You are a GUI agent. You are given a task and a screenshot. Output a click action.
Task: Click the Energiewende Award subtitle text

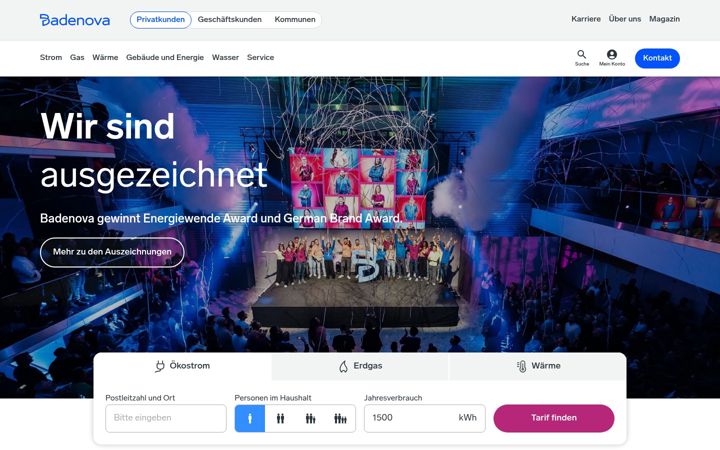221,219
